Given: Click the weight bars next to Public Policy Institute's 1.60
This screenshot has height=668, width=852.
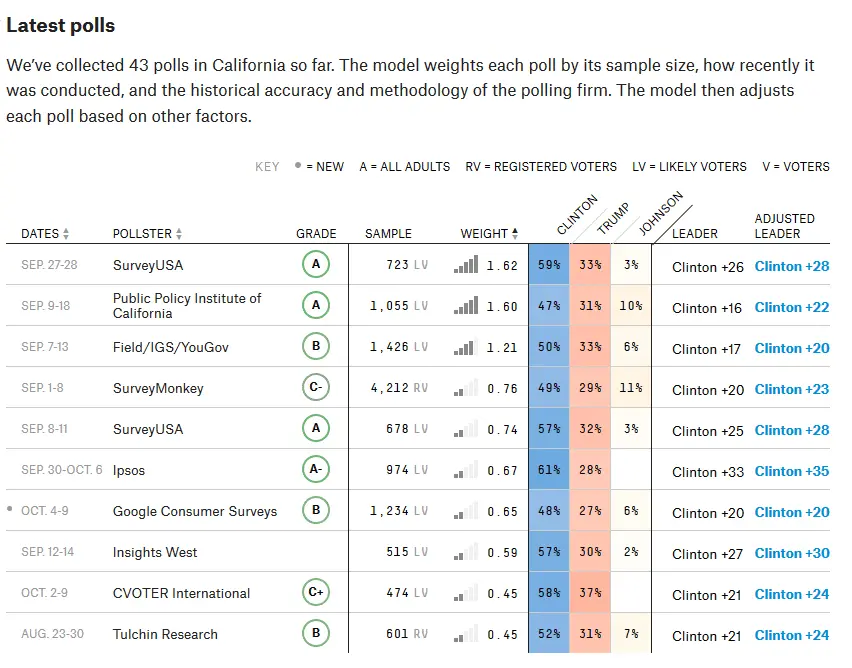Looking at the screenshot, I should point(468,306).
